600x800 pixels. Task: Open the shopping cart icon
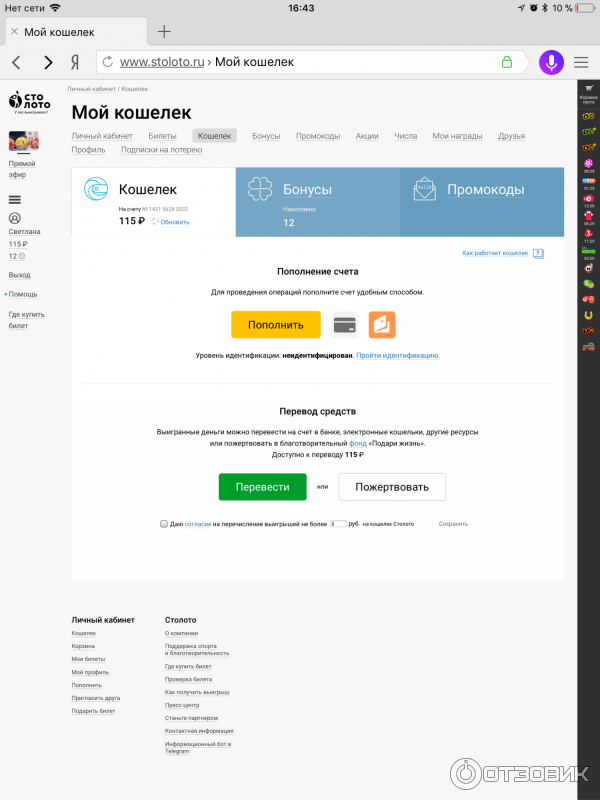pyautogui.click(x=589, y=88)
